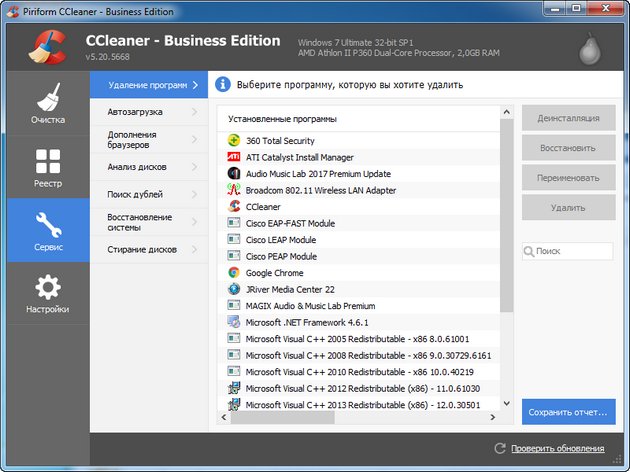The image size is (630, 472).
Task: Open Дополнения браузеров tab
Action: (x=138, y=139)
